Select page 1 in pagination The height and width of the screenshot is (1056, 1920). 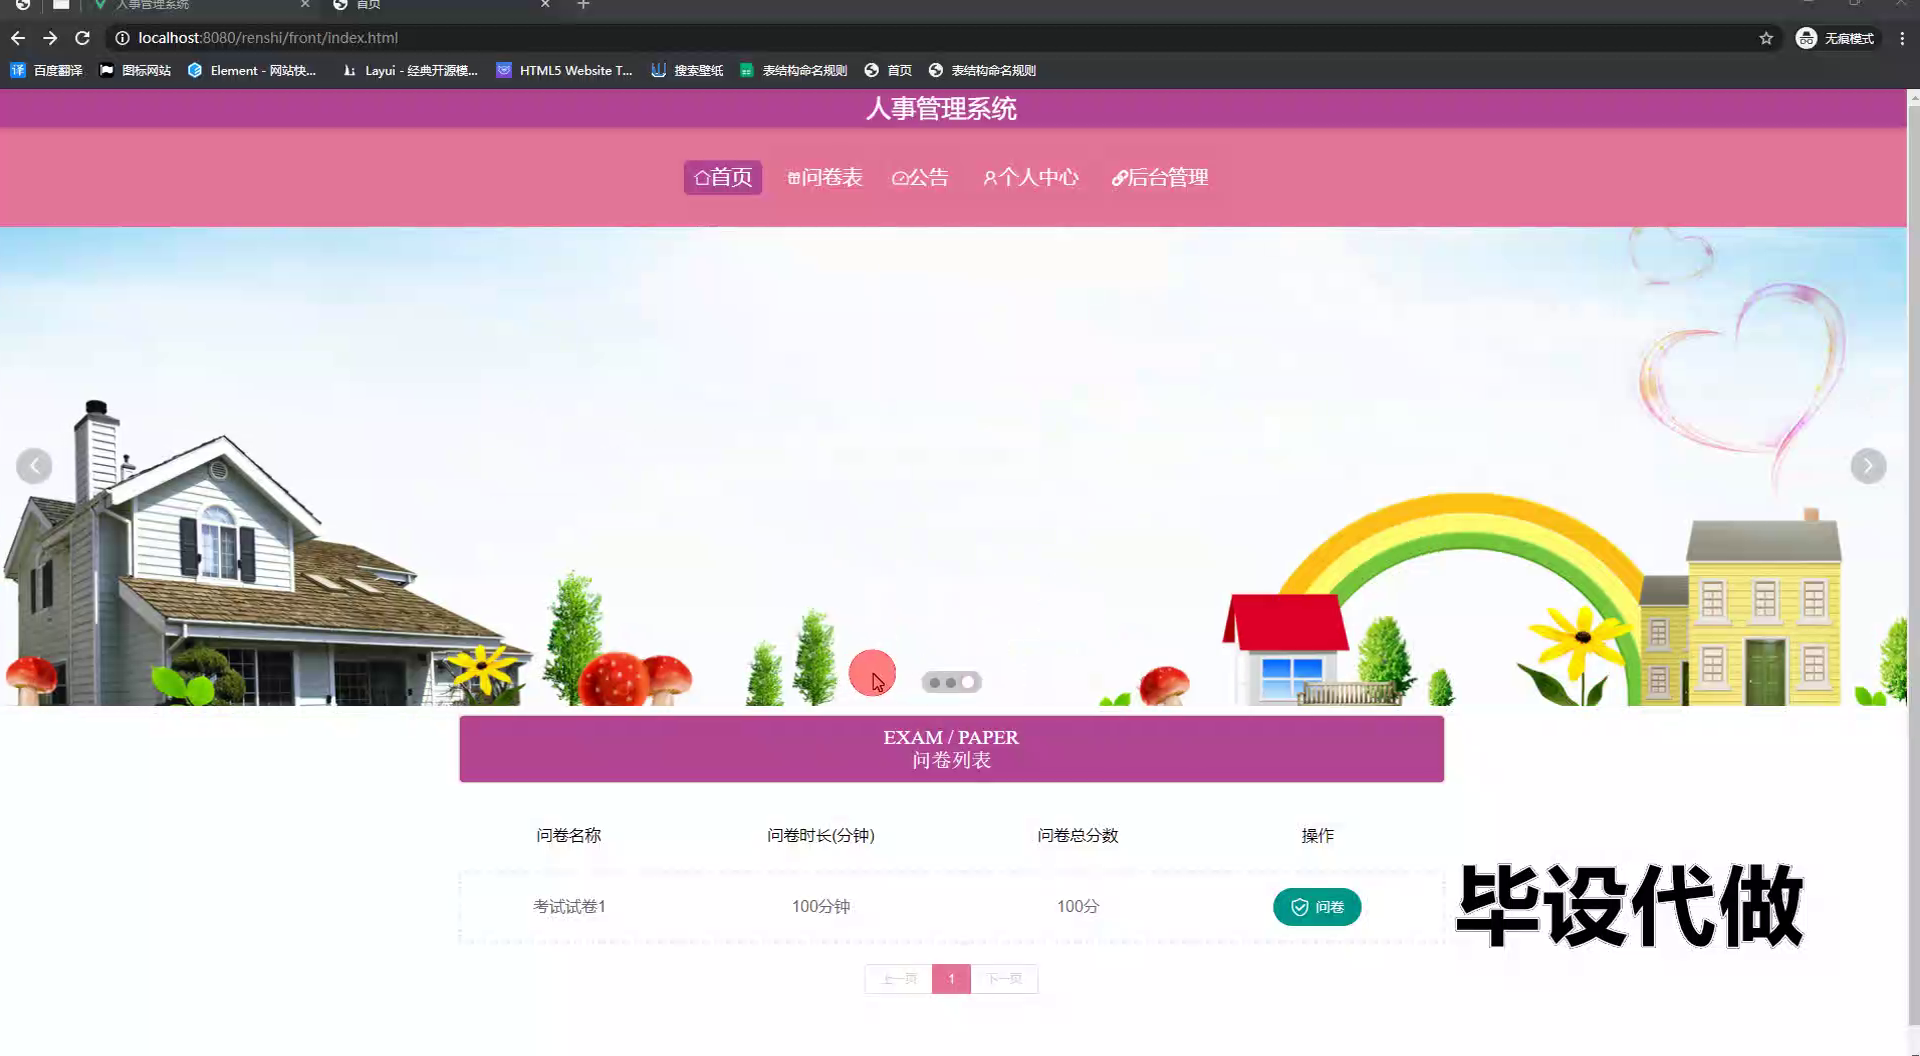click(951, 979)
